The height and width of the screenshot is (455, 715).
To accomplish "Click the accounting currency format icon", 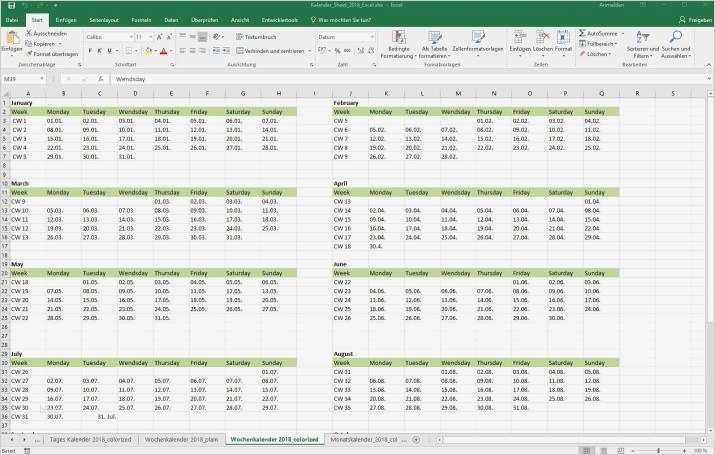I will coord(322,51).
